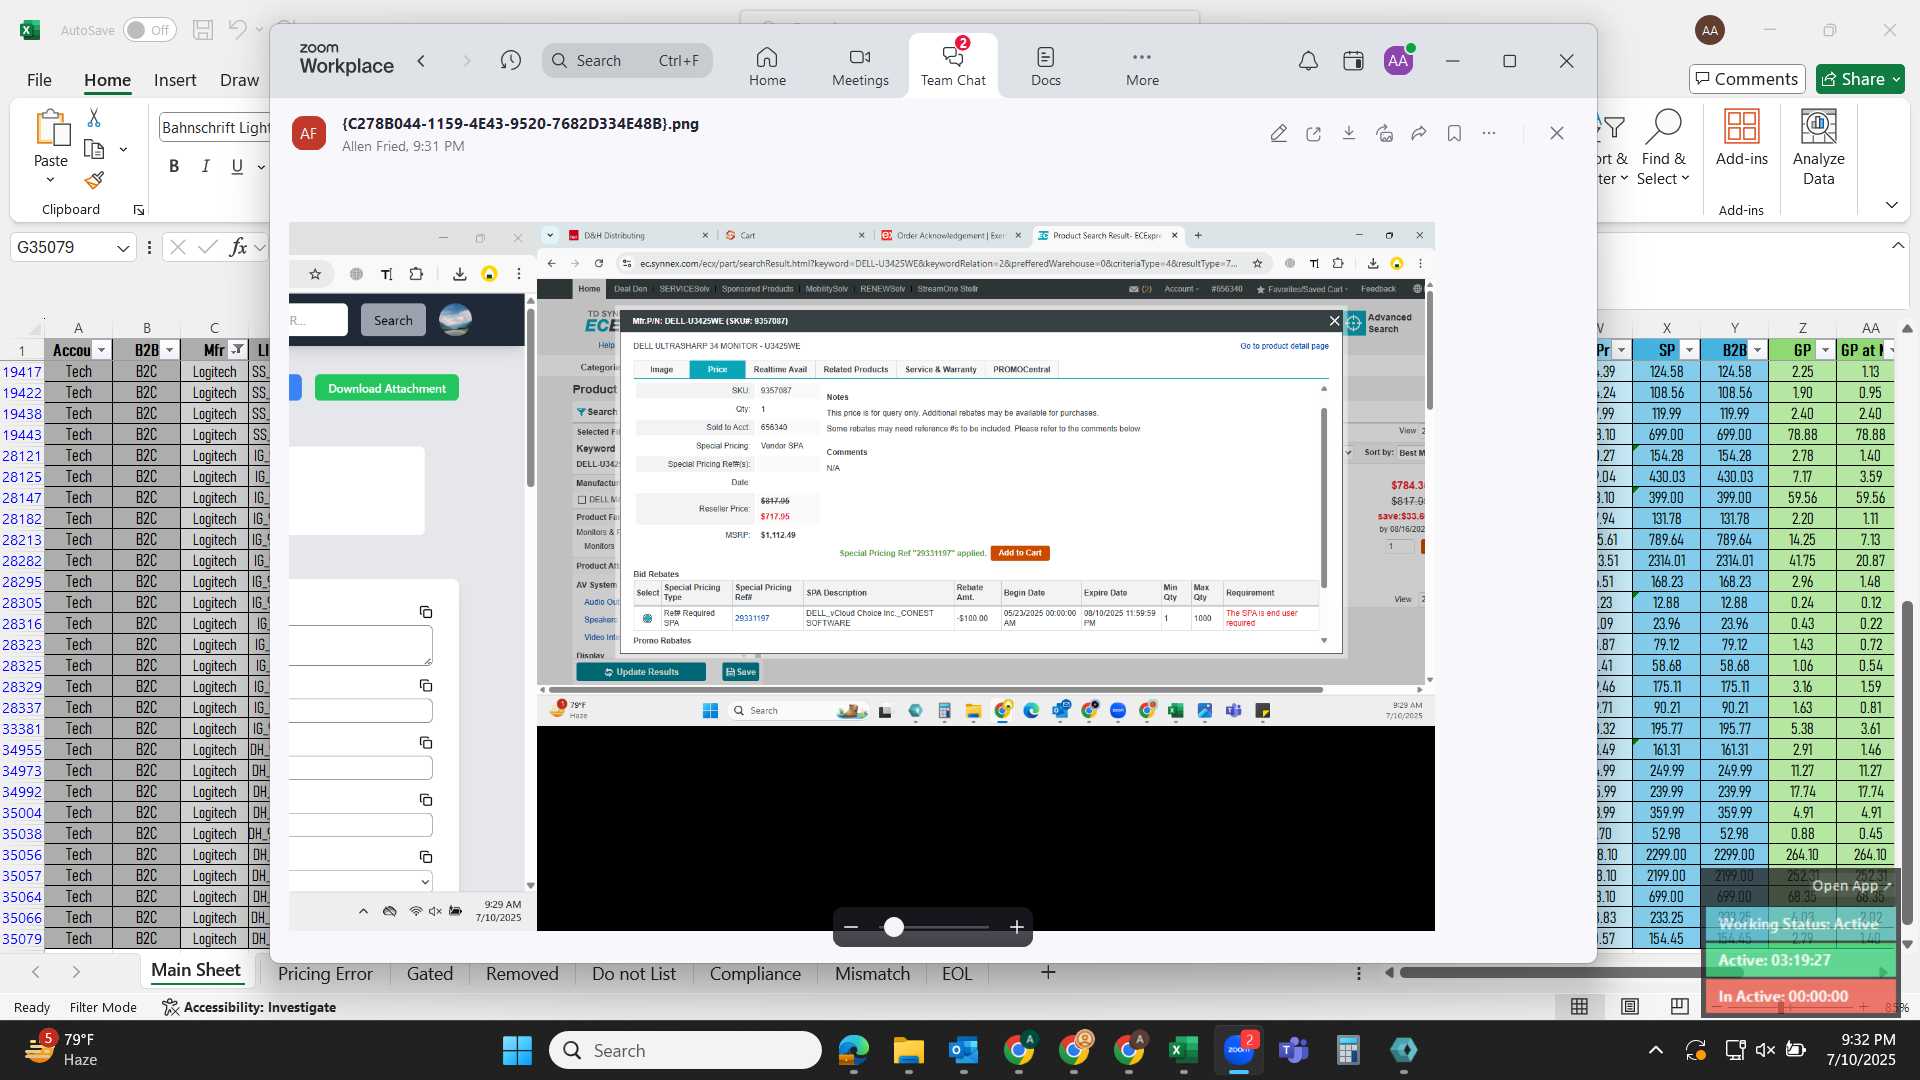
Task: Open B2B column B filter dropdown
Action: 169,350
